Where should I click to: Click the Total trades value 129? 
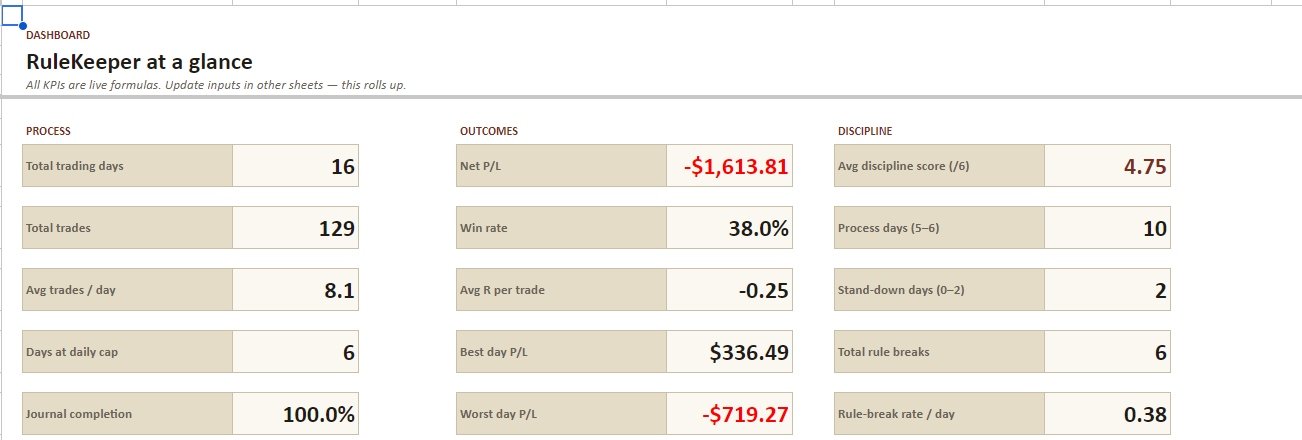click(x=295, y=228)
